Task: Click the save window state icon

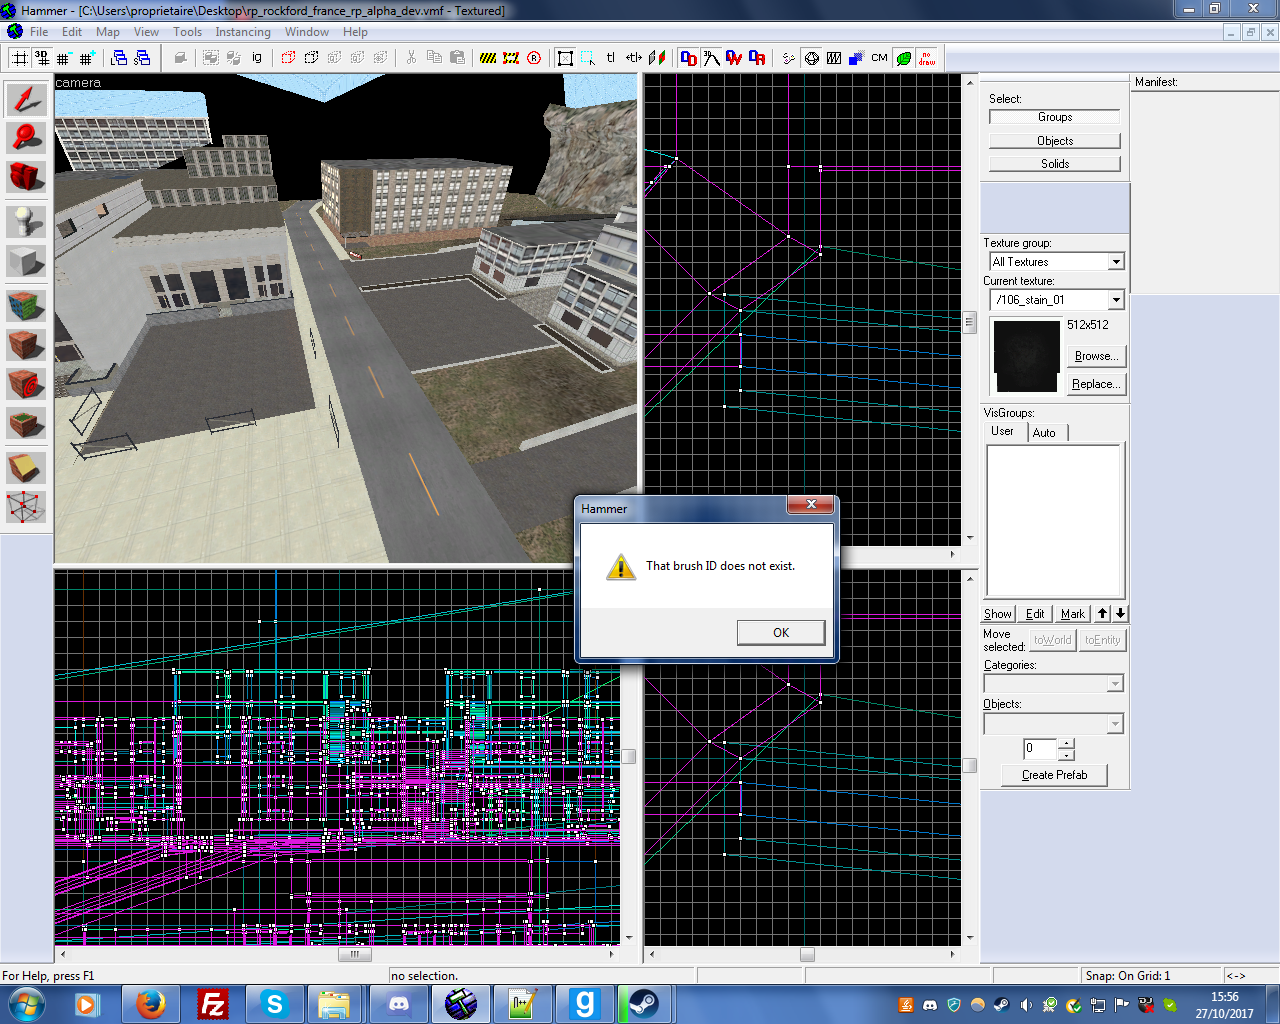Action: tap(142, 58)
